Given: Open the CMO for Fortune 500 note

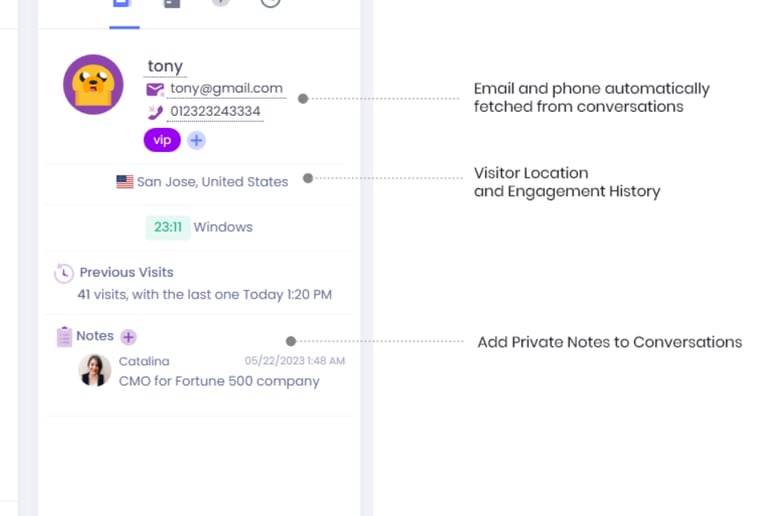Looking at the screenshot, I should [219, 381].
